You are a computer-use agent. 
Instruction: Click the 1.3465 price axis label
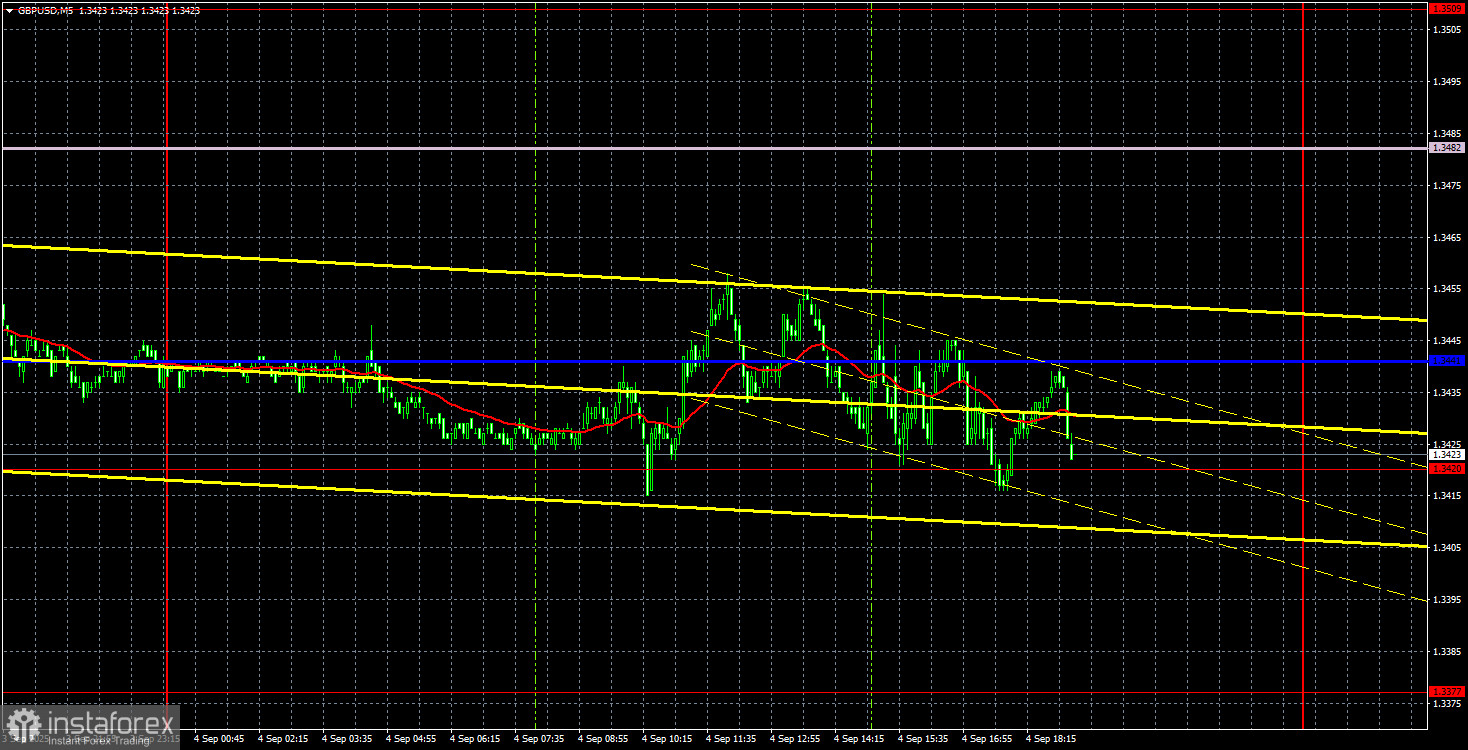pos(1447,238)
